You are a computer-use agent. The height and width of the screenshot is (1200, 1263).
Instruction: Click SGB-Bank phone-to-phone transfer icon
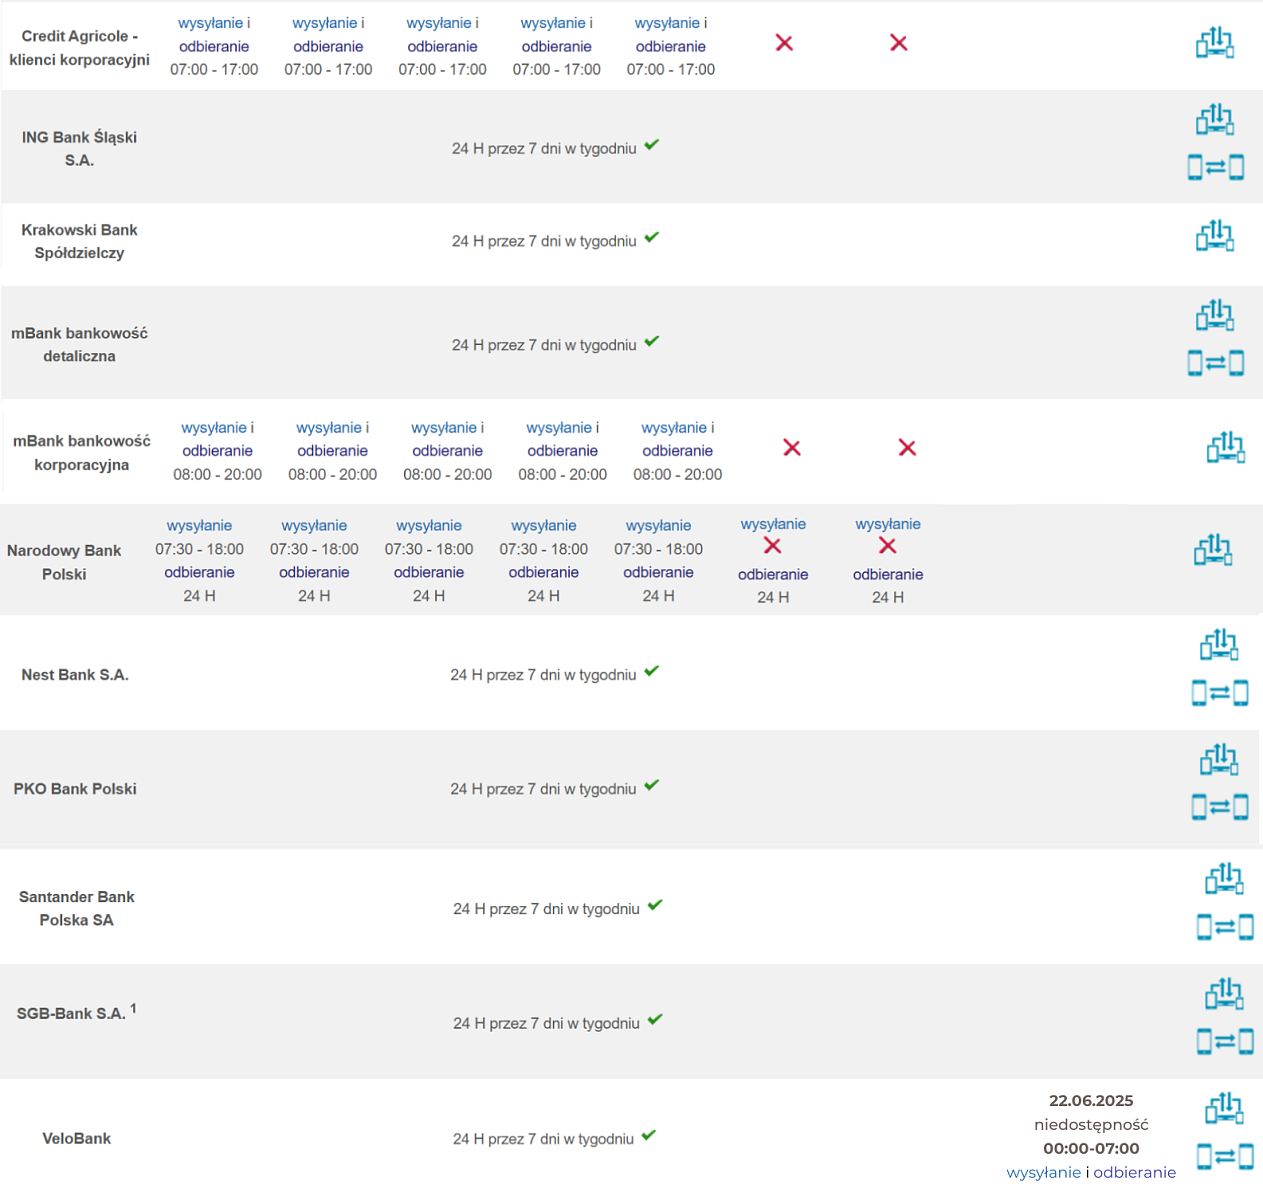[1225, 1042]
